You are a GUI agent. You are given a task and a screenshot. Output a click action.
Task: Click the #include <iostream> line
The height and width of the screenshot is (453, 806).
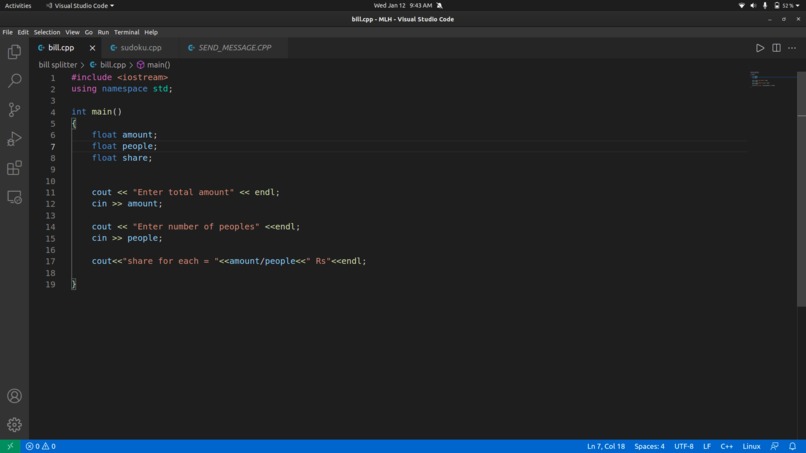point(119,77)
